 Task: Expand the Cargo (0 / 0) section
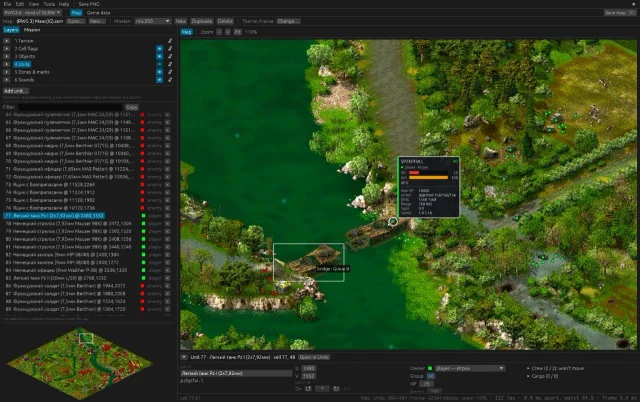543,376
